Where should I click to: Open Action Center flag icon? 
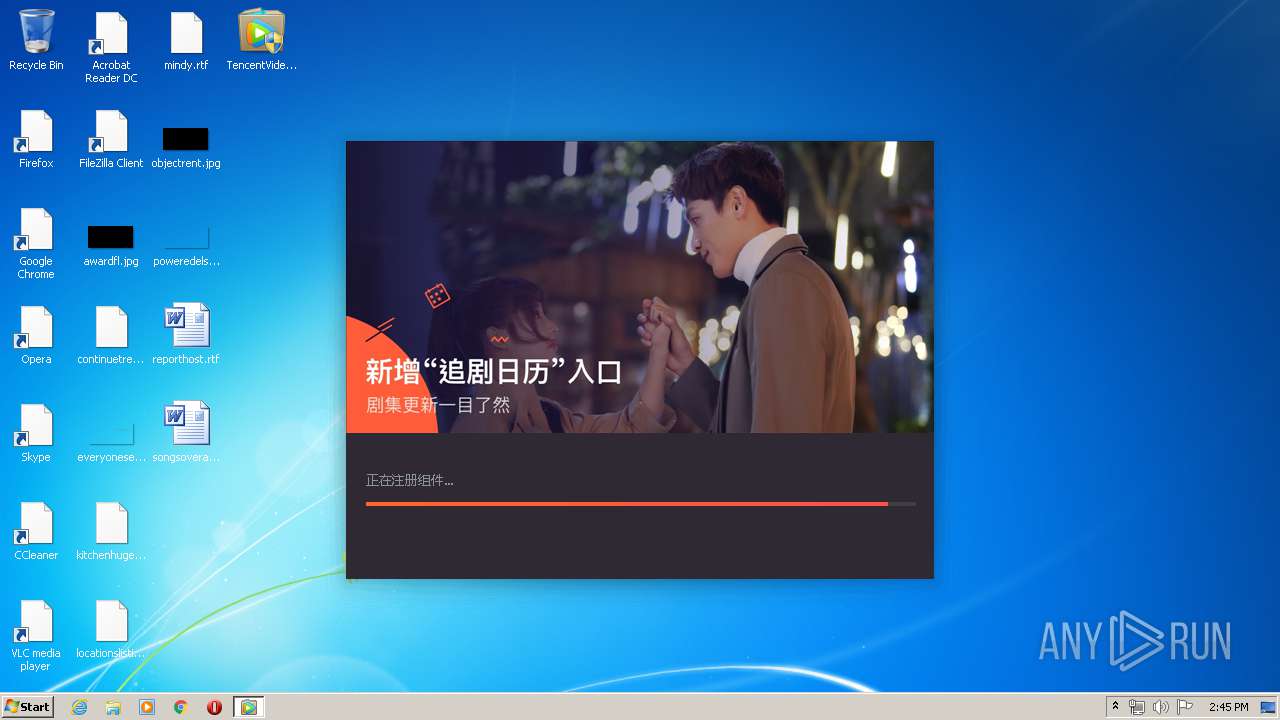coord(1185,707)
